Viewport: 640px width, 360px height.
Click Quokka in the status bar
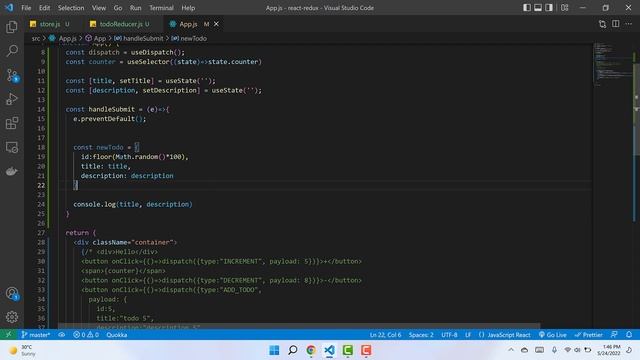coord(117,335)
